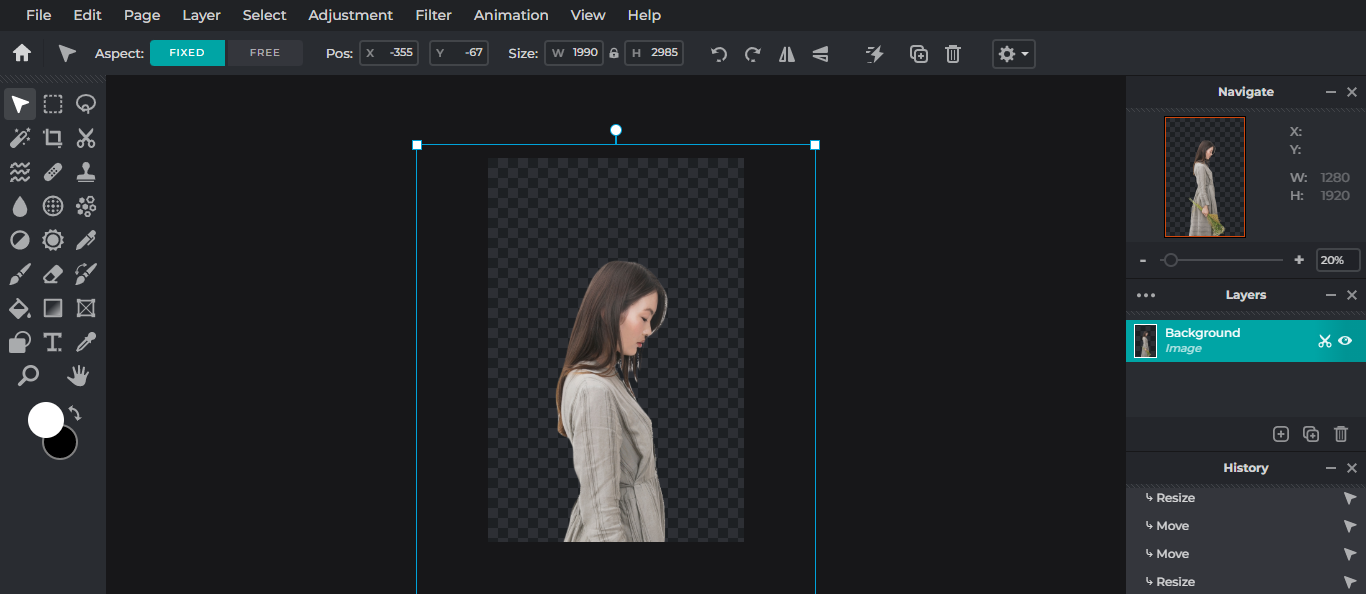This screenshot has height=594, width=1366.
Task: Activate the Text tool
Action: (53, 342)
